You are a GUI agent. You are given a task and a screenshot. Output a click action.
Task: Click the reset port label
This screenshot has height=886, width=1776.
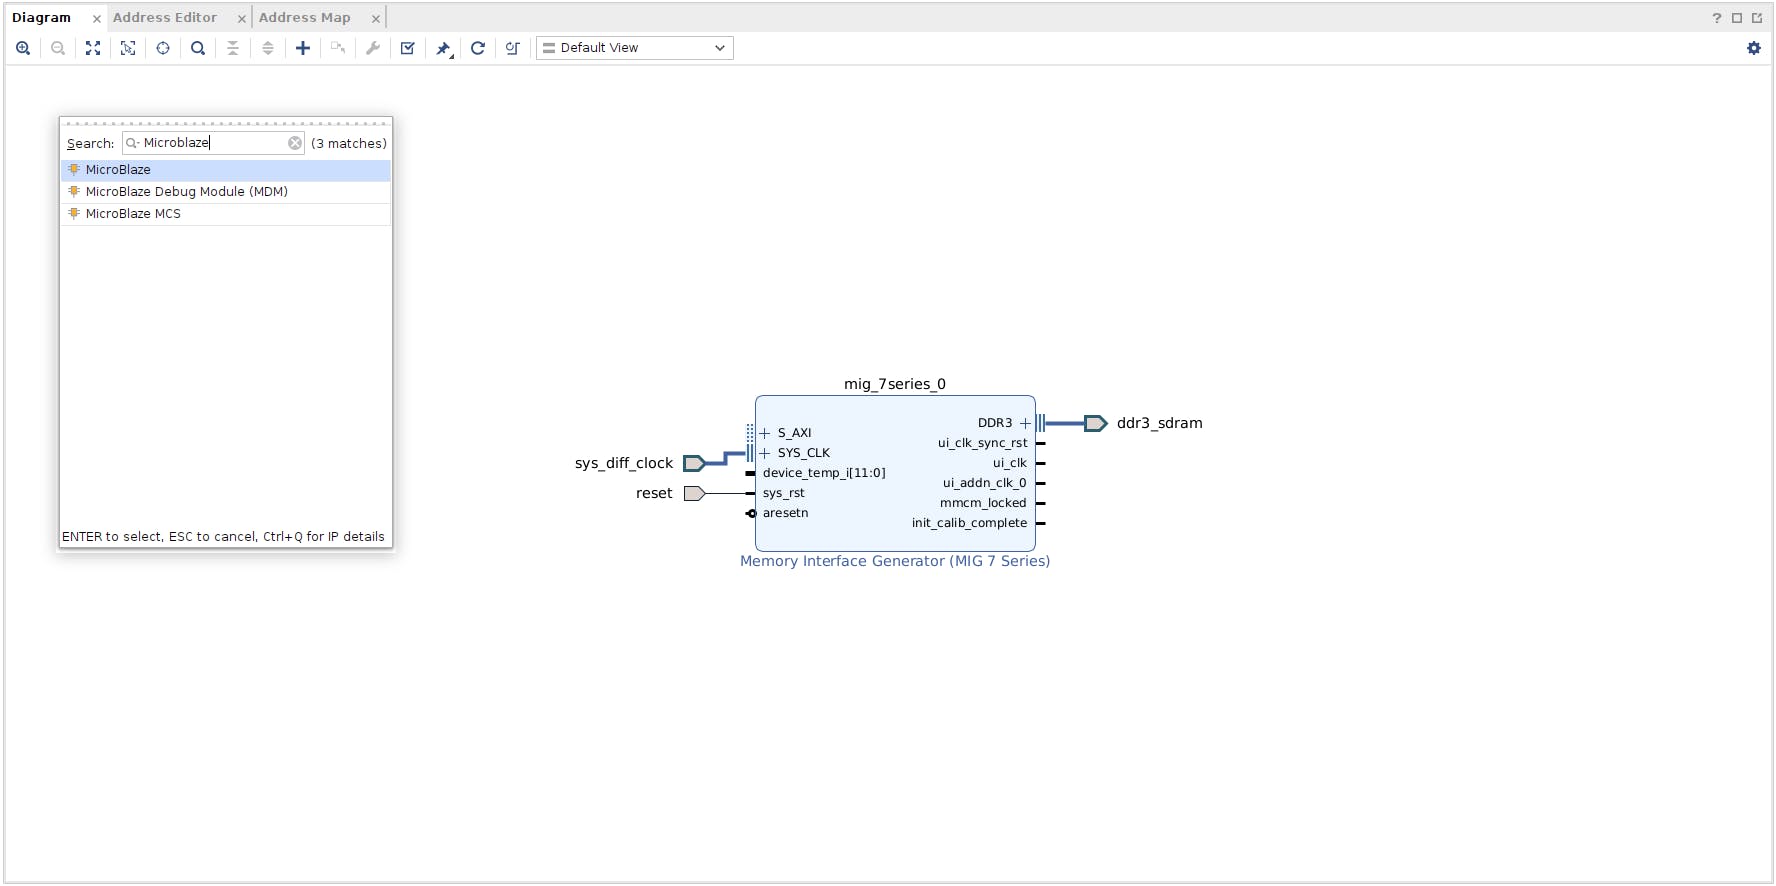pyautogui.click(x=654, y=493)
